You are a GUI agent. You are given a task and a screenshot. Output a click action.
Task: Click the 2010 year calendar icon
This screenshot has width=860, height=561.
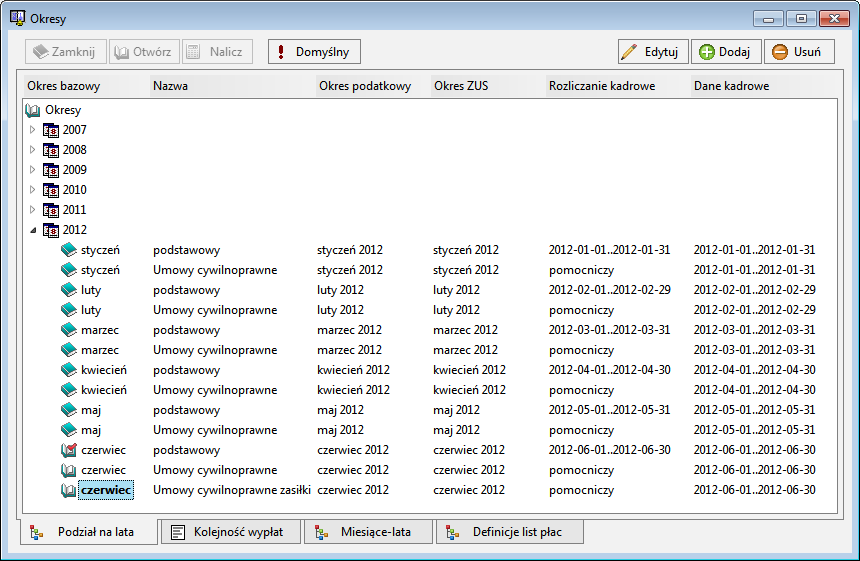pyautogui.click(x=51, y=190)
